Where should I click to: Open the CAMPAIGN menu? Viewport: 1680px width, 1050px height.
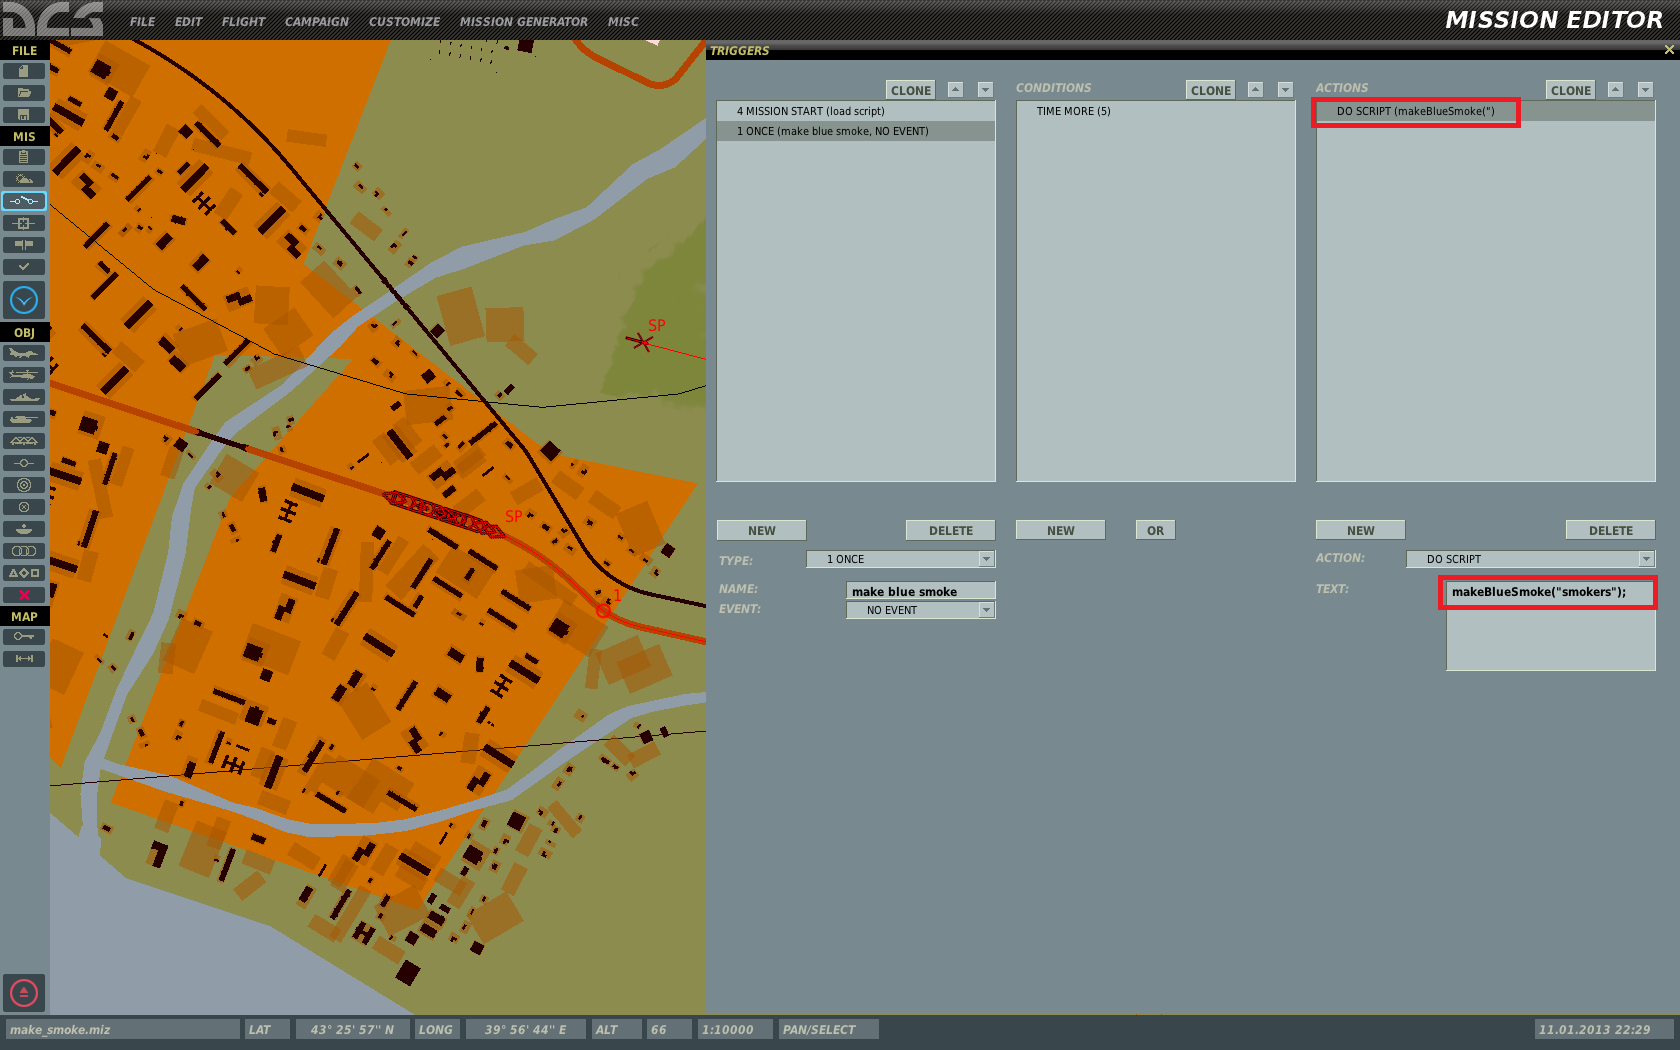(x=316, y=21)
